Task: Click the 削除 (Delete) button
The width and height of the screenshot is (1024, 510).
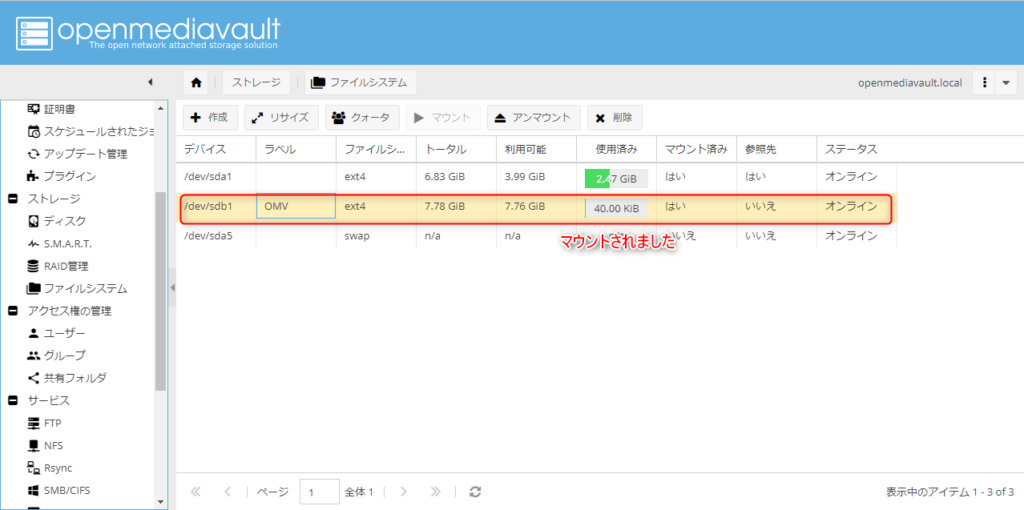Action: (x=614, y=118)
